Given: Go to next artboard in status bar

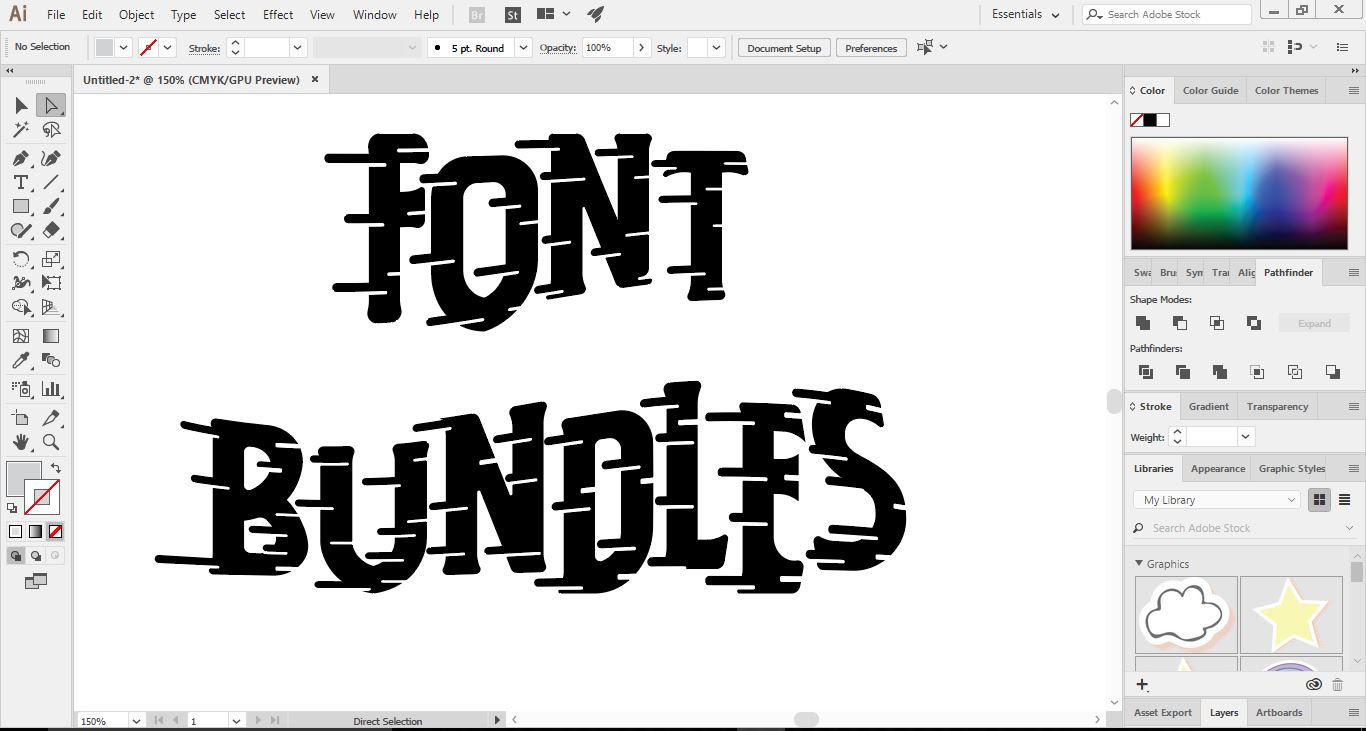Looking at the screenshot, I should 258,720.
